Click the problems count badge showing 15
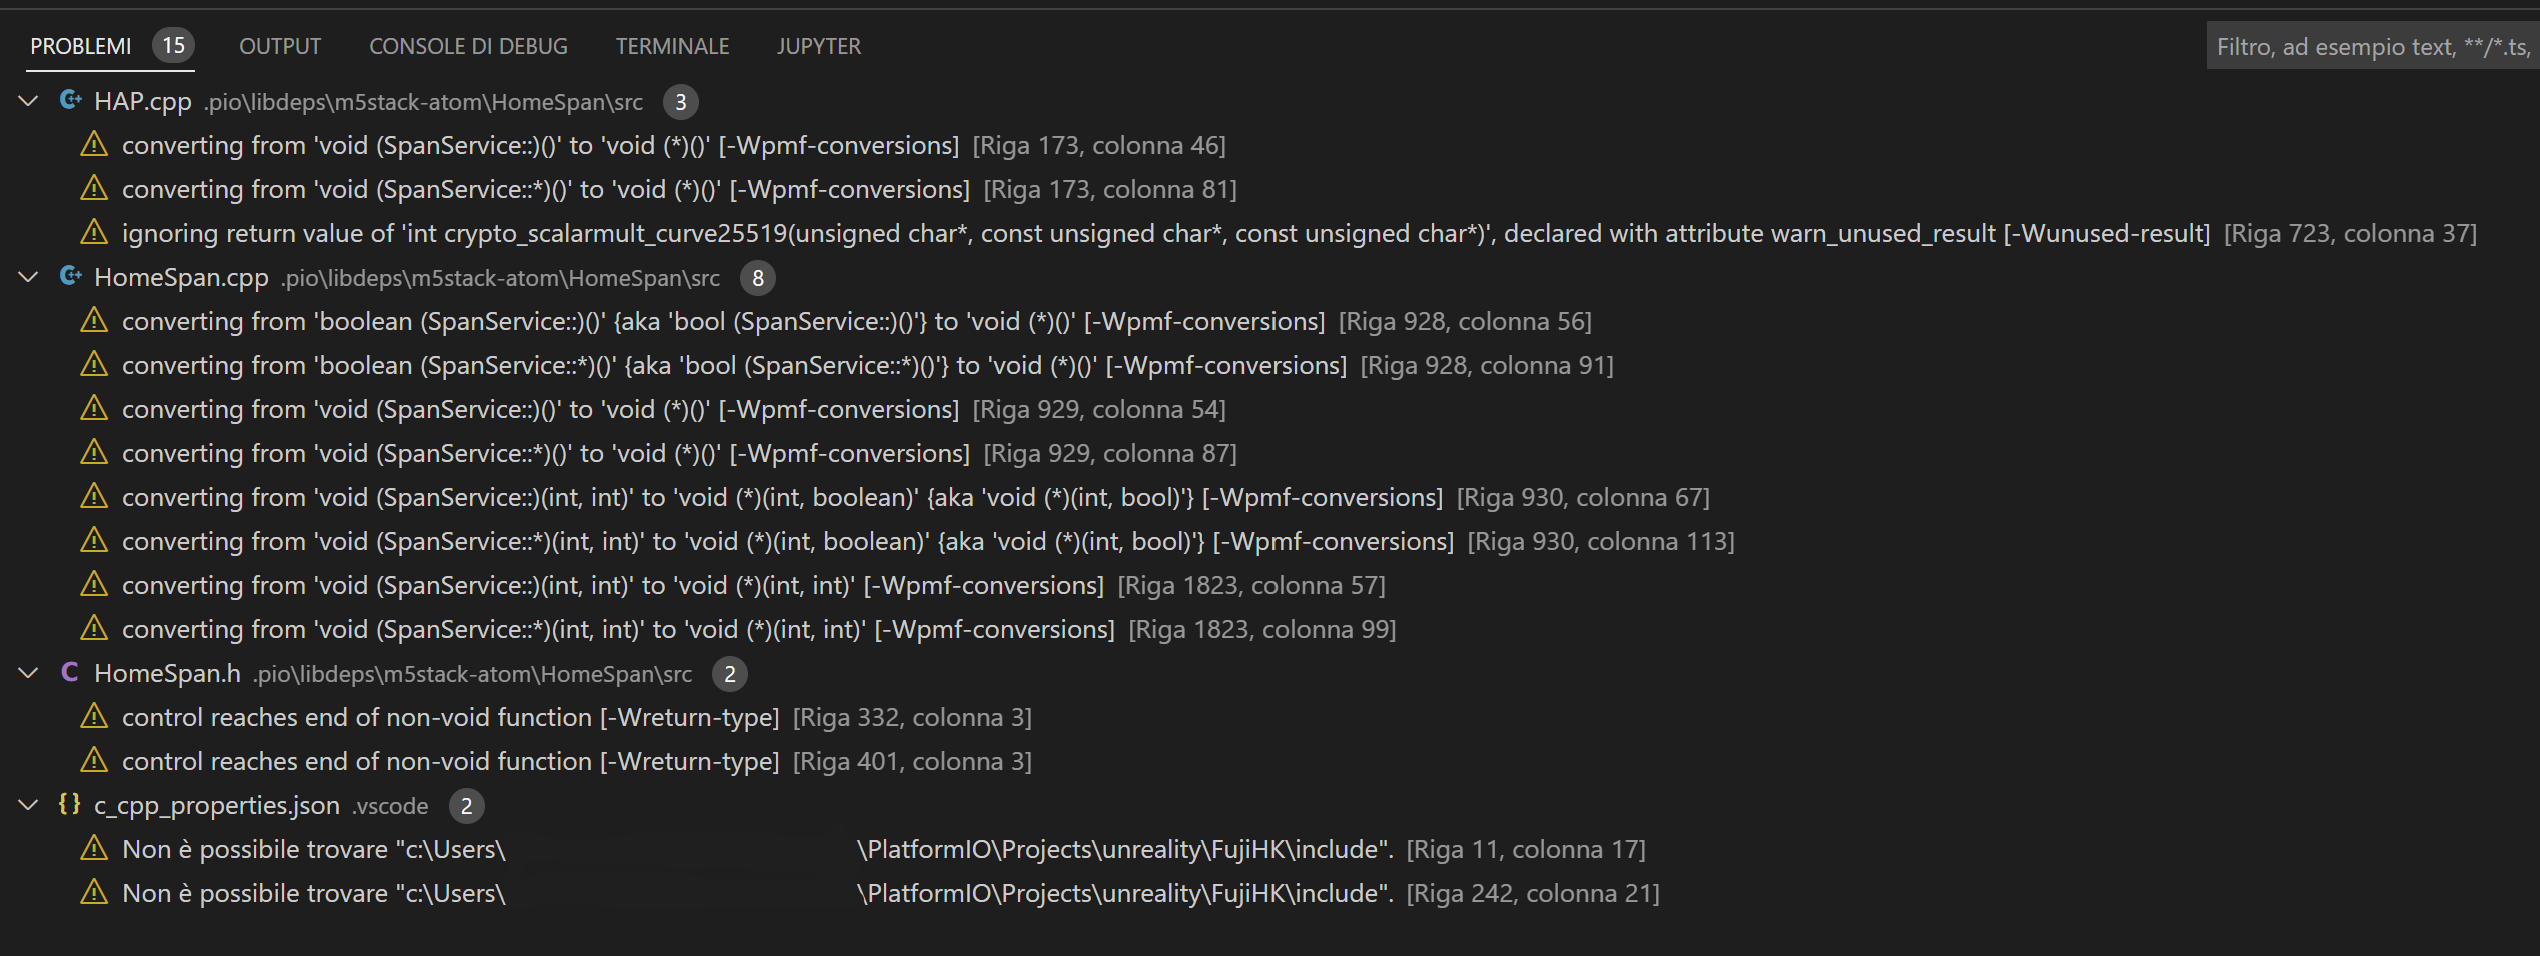This screenshot has height=956, width=2540. (173, 45)
